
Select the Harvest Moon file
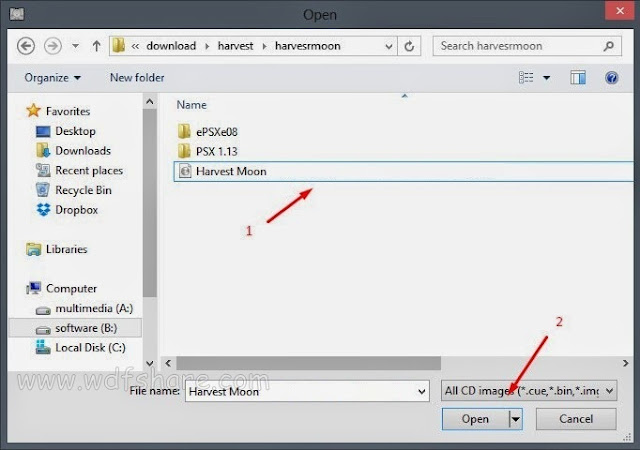click(x=403, y=171)
